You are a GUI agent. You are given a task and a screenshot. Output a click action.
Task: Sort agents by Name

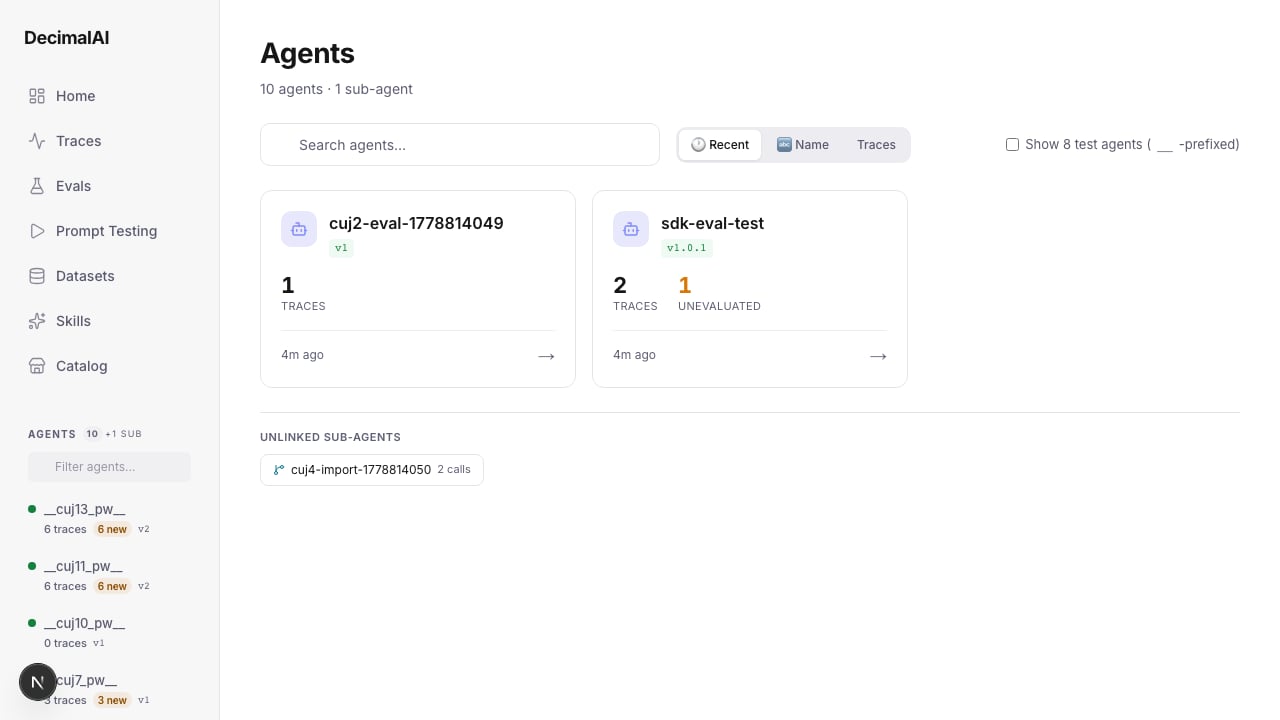803,145
